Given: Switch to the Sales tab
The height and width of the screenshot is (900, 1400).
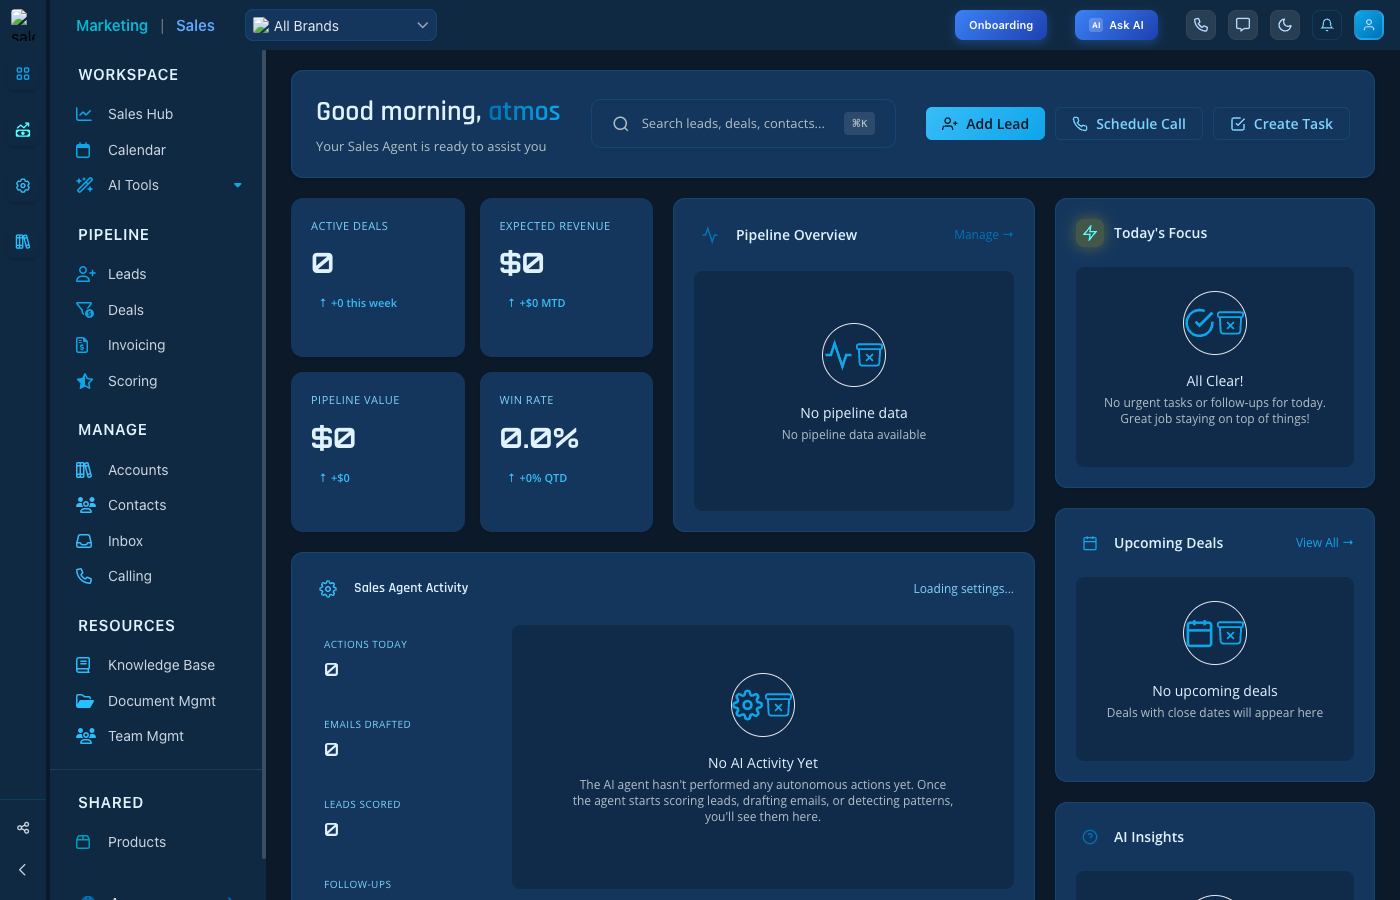Looking at the screenshot, I should 195,26.
